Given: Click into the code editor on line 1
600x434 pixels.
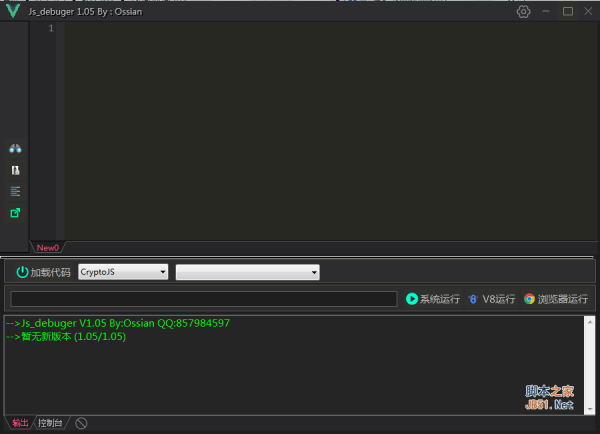Looking at the screenshot, I should click(x=331, y=28).
